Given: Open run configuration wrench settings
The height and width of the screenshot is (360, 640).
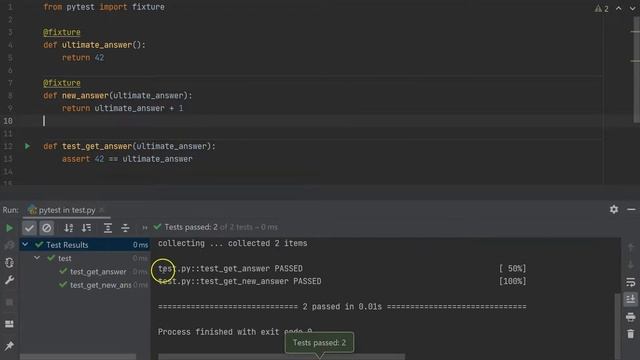Looking at the screenshot, I should [9, 280].
